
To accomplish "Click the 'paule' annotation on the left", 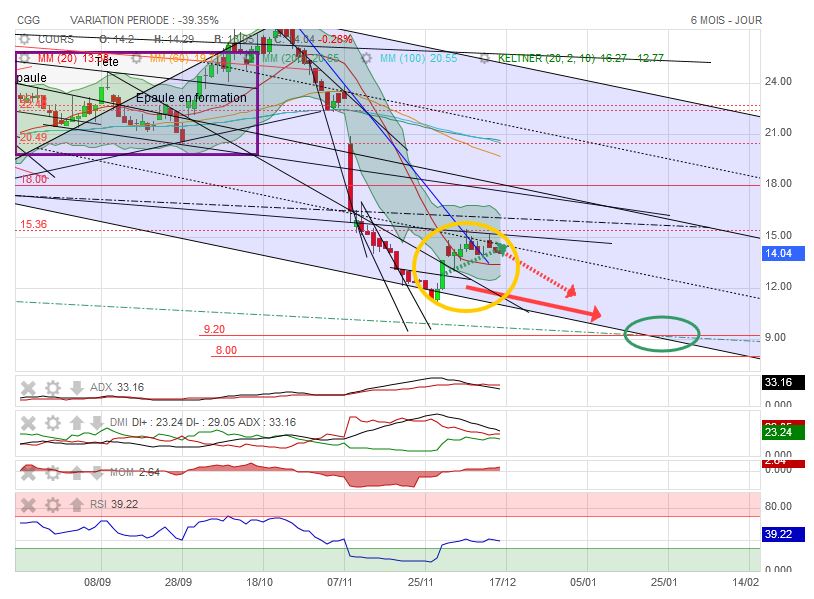I will tap(32, 78).
